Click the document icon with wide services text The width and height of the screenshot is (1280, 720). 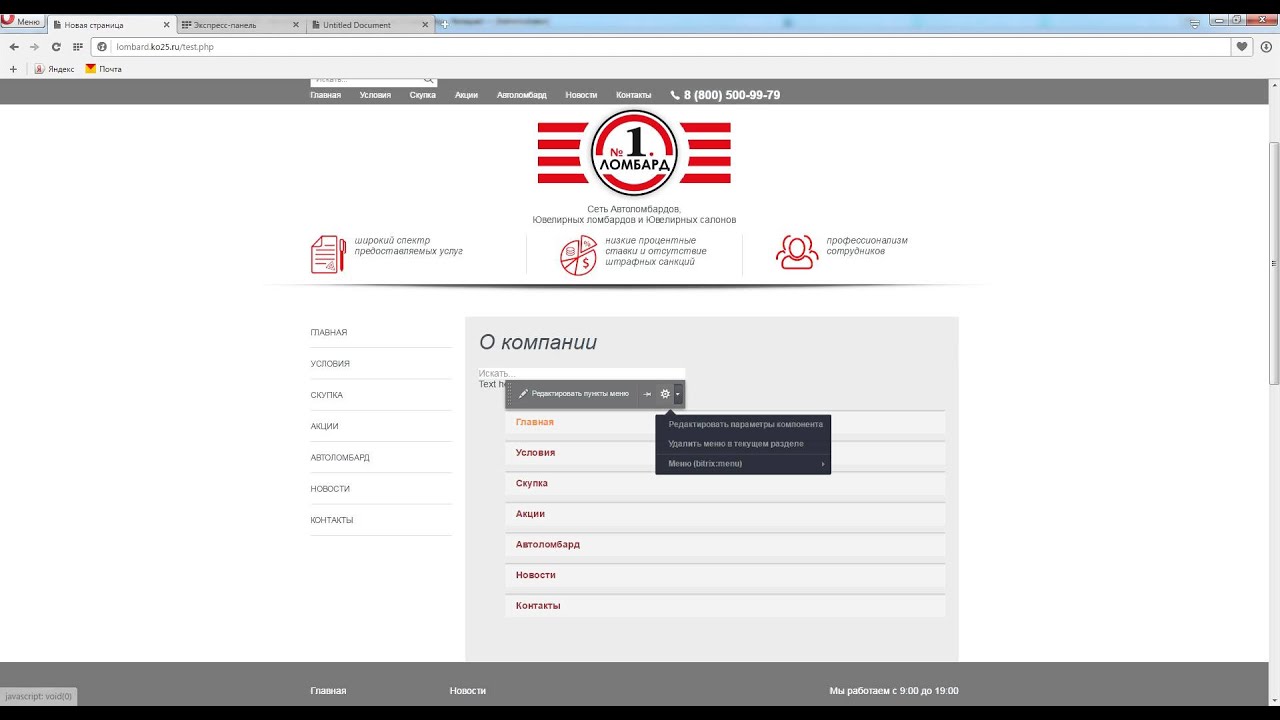[x=328, y=254]
